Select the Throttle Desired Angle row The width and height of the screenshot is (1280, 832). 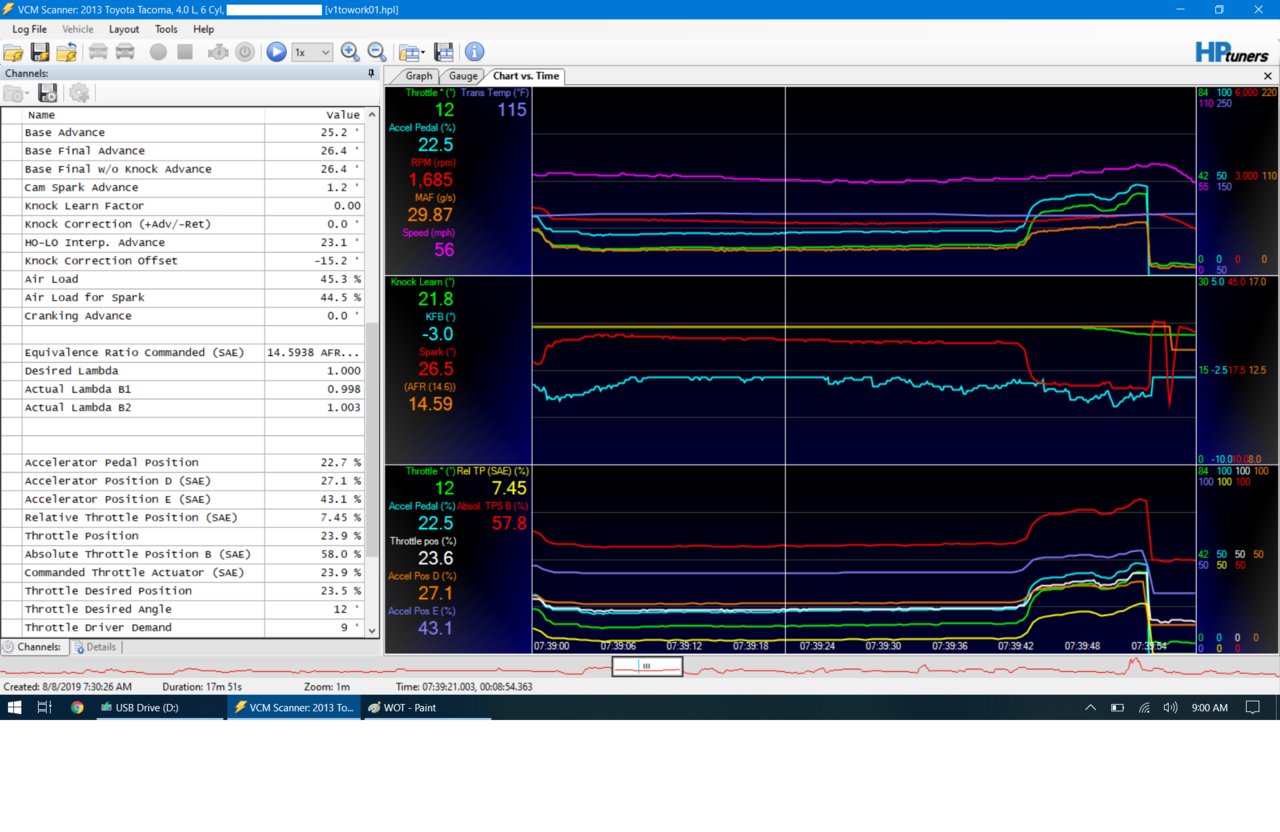[x=183, y=609]
